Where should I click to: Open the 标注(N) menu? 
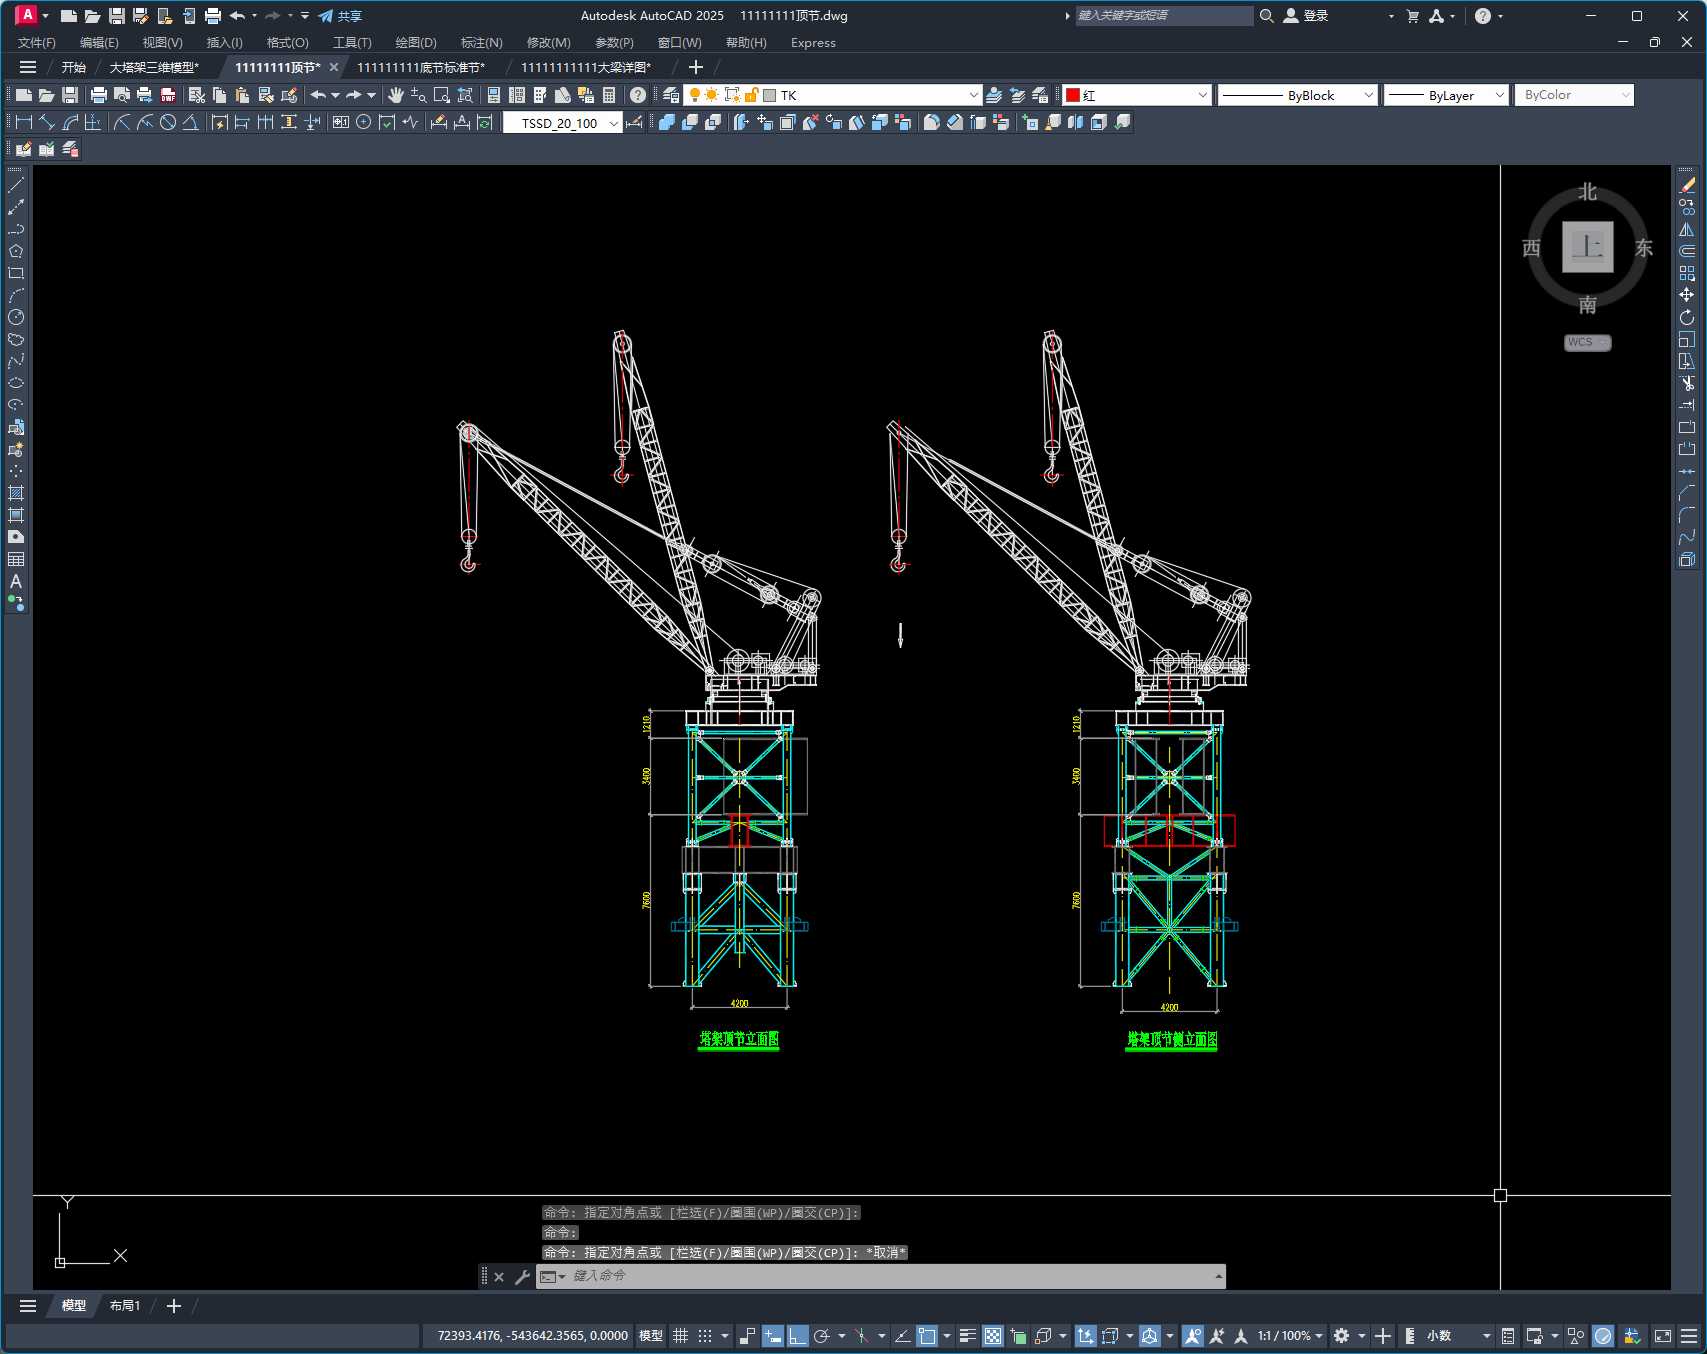point(481,42)
